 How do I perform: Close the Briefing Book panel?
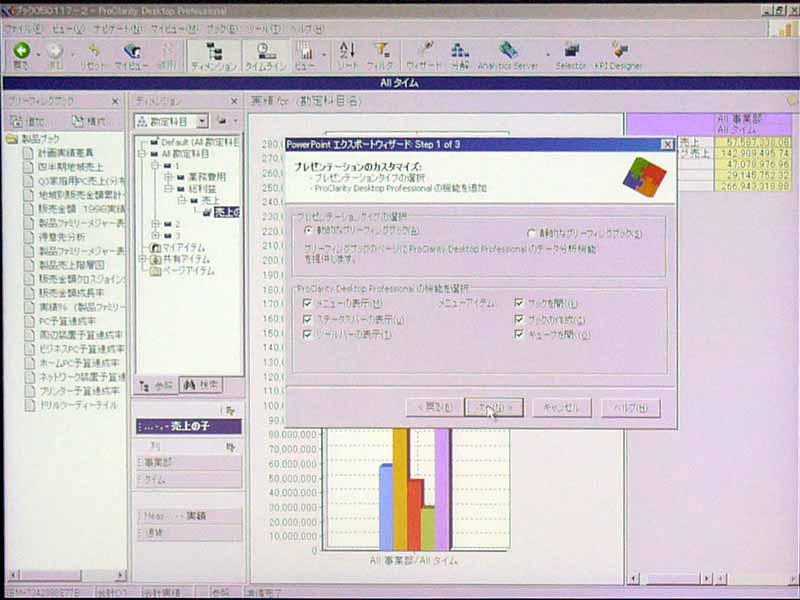click(x=115, y=102)
